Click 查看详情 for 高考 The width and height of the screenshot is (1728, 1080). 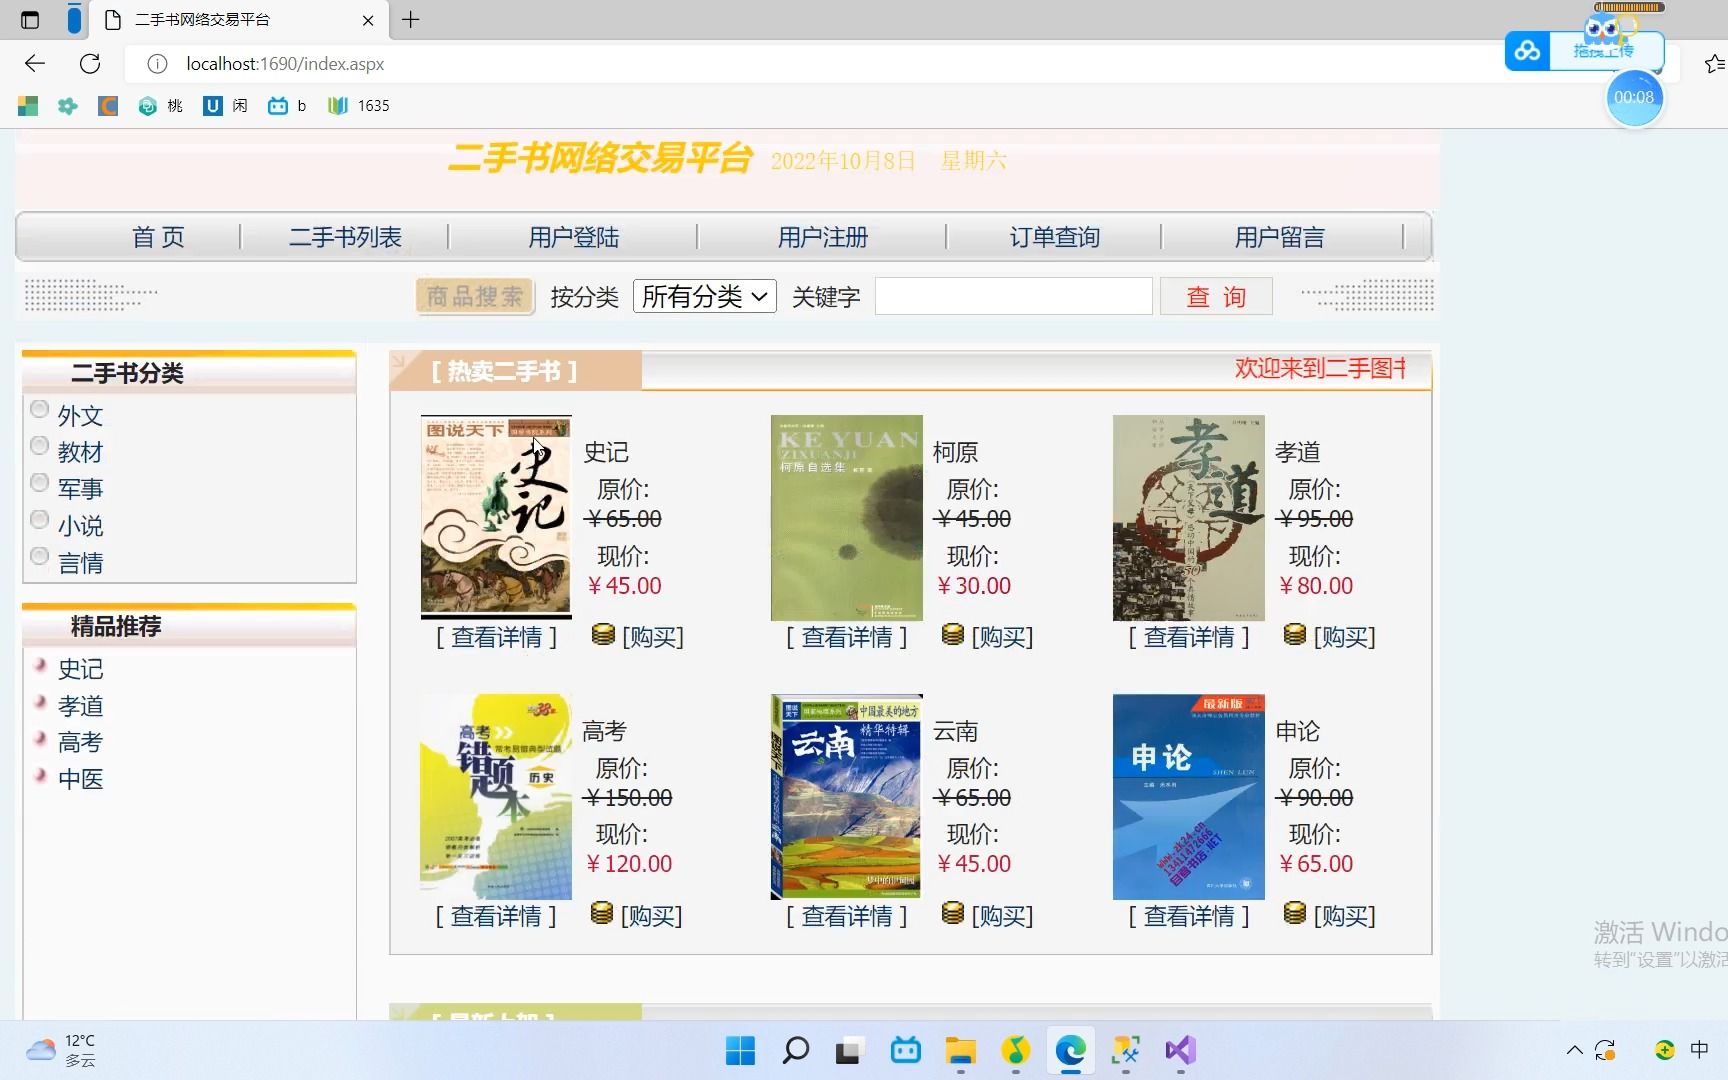tap(496, 916)
